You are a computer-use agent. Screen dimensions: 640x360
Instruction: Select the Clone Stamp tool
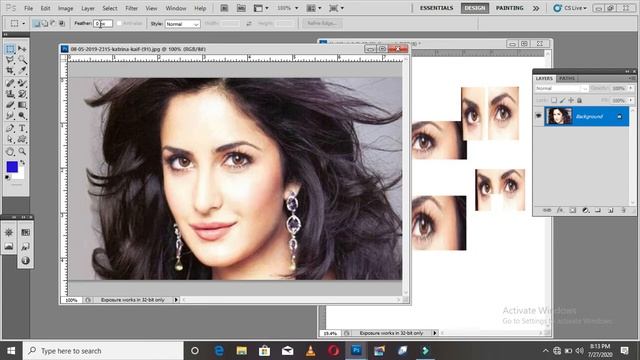[x=10, y=94]
